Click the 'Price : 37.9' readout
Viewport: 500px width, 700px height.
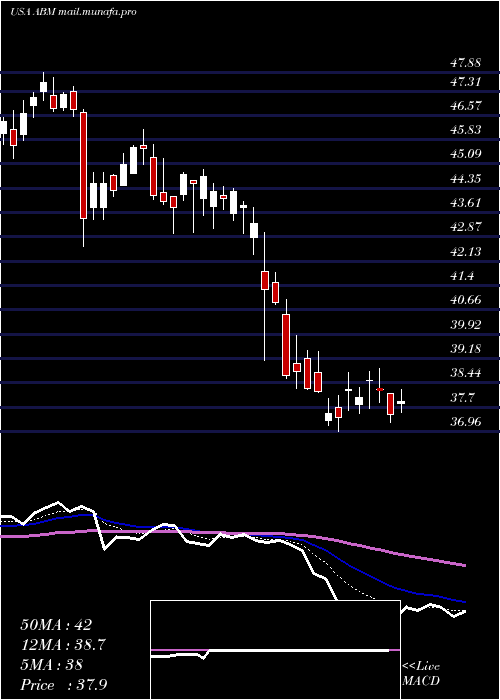click(x=63, y=685)
